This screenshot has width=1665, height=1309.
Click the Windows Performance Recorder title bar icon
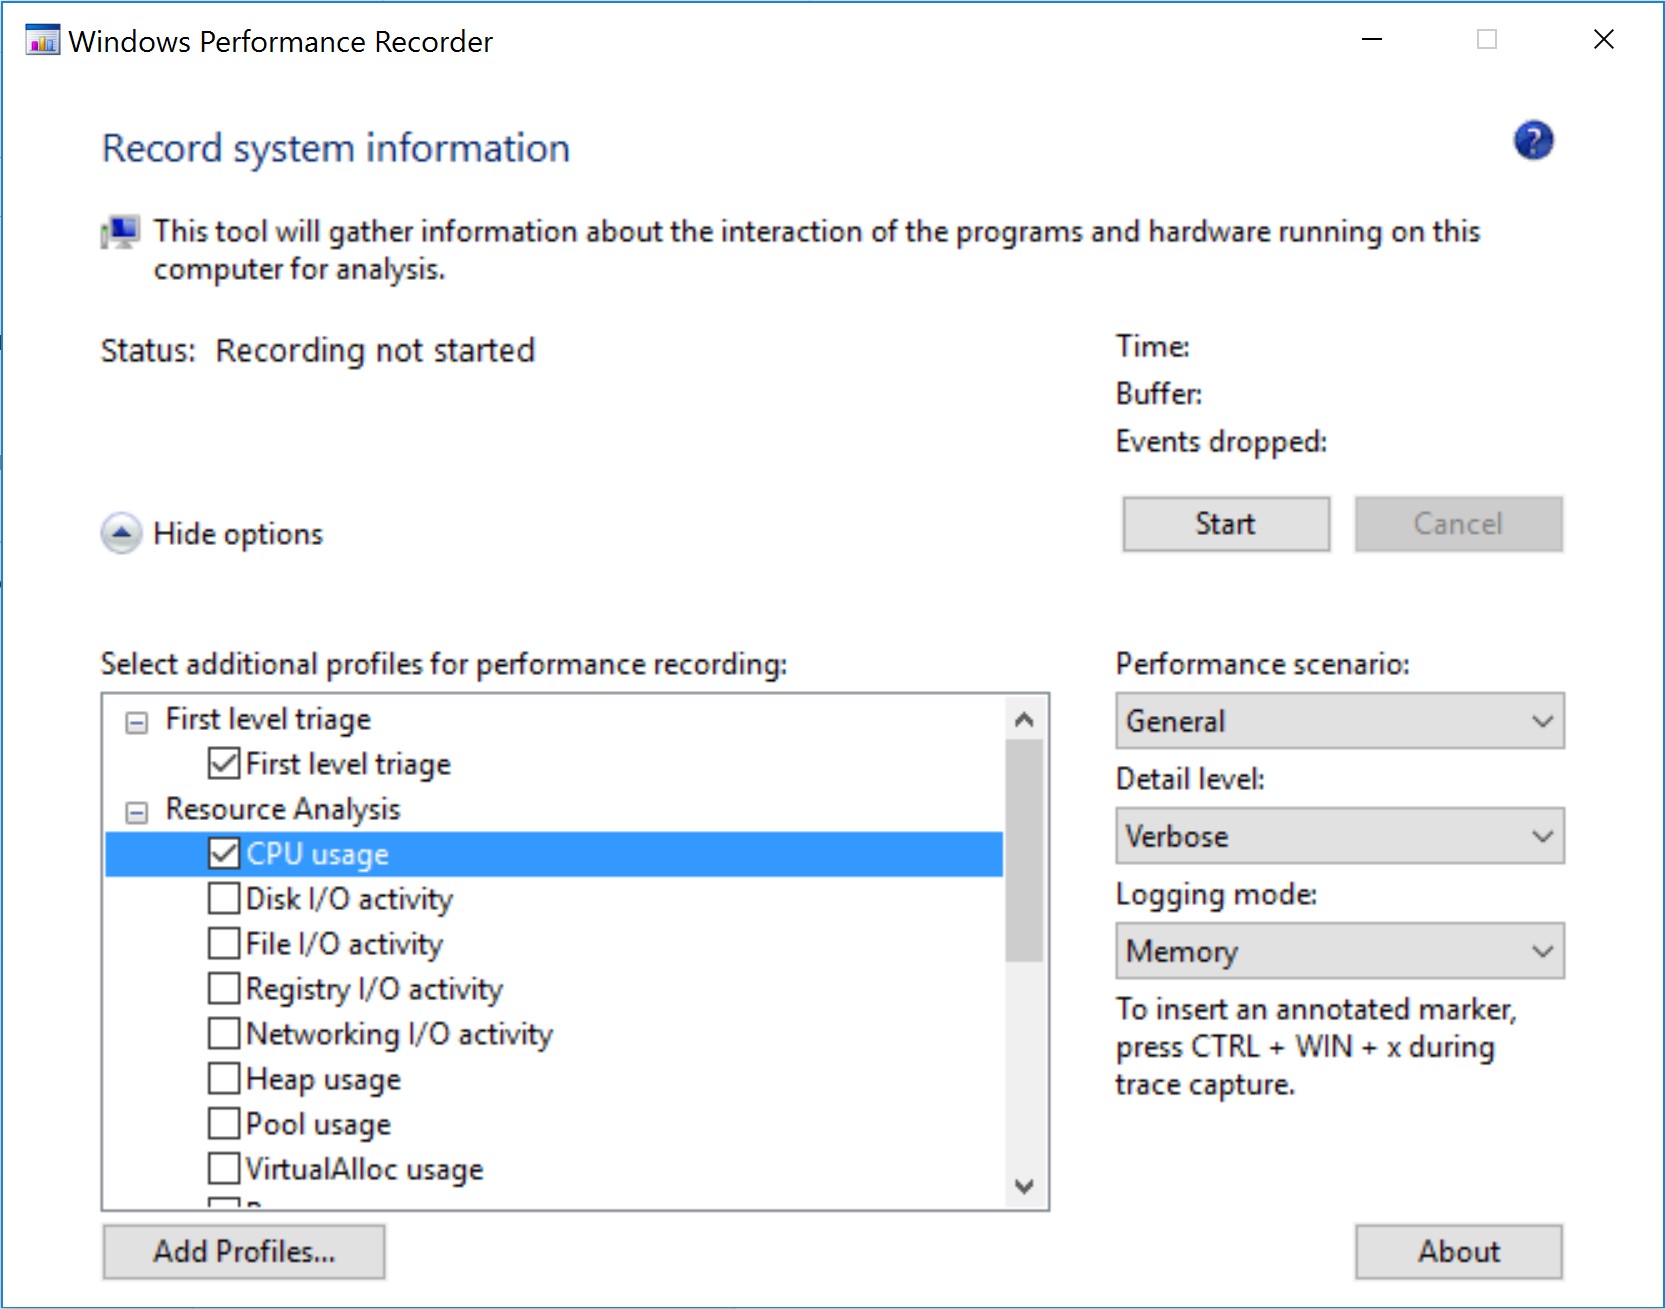pos(42,41)
